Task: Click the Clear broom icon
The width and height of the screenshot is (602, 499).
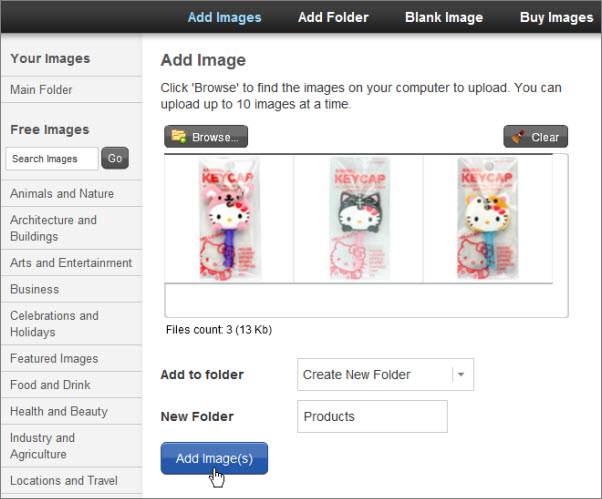Action: pyautogui.click(x=518, y=137)
